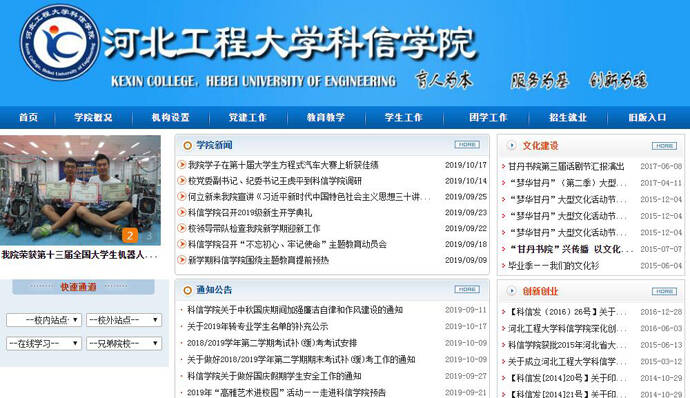Click arrow bullet before 我院学子在第十届大学生方程式汽车大赛
The image size is (690, 398).
181,165
